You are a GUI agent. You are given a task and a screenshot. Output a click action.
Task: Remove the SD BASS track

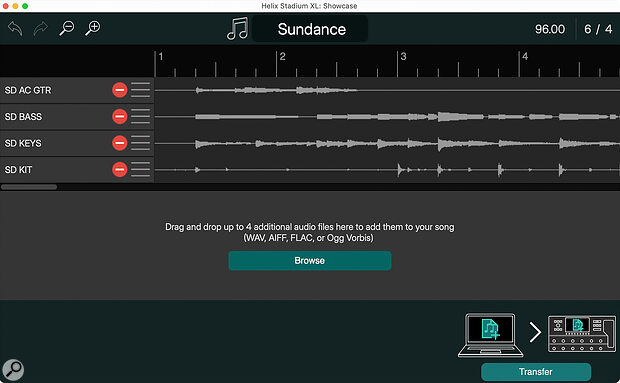(119, 117)
